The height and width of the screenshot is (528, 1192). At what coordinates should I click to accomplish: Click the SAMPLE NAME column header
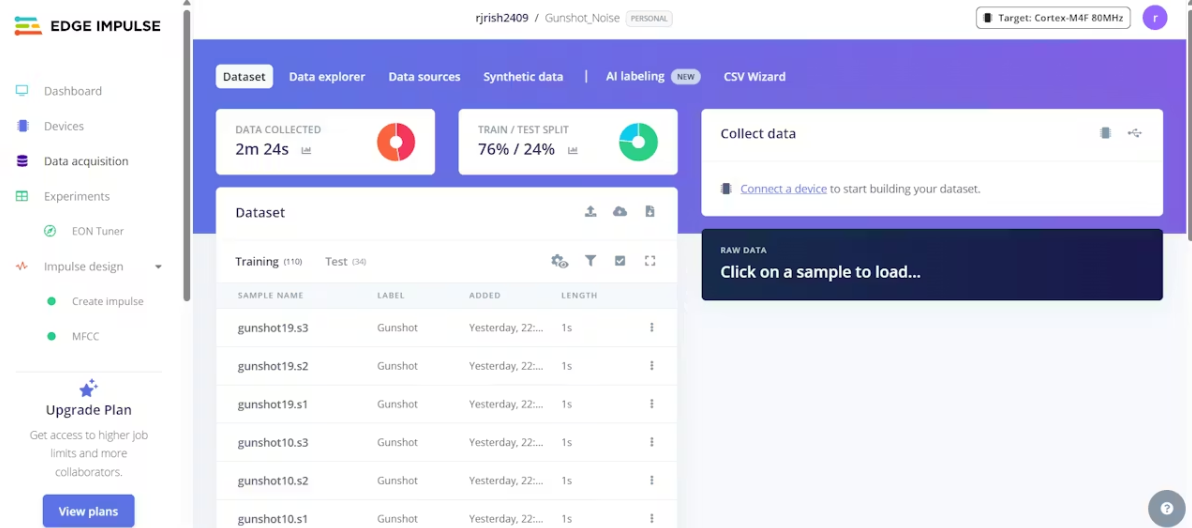click(x=271, y=295)
